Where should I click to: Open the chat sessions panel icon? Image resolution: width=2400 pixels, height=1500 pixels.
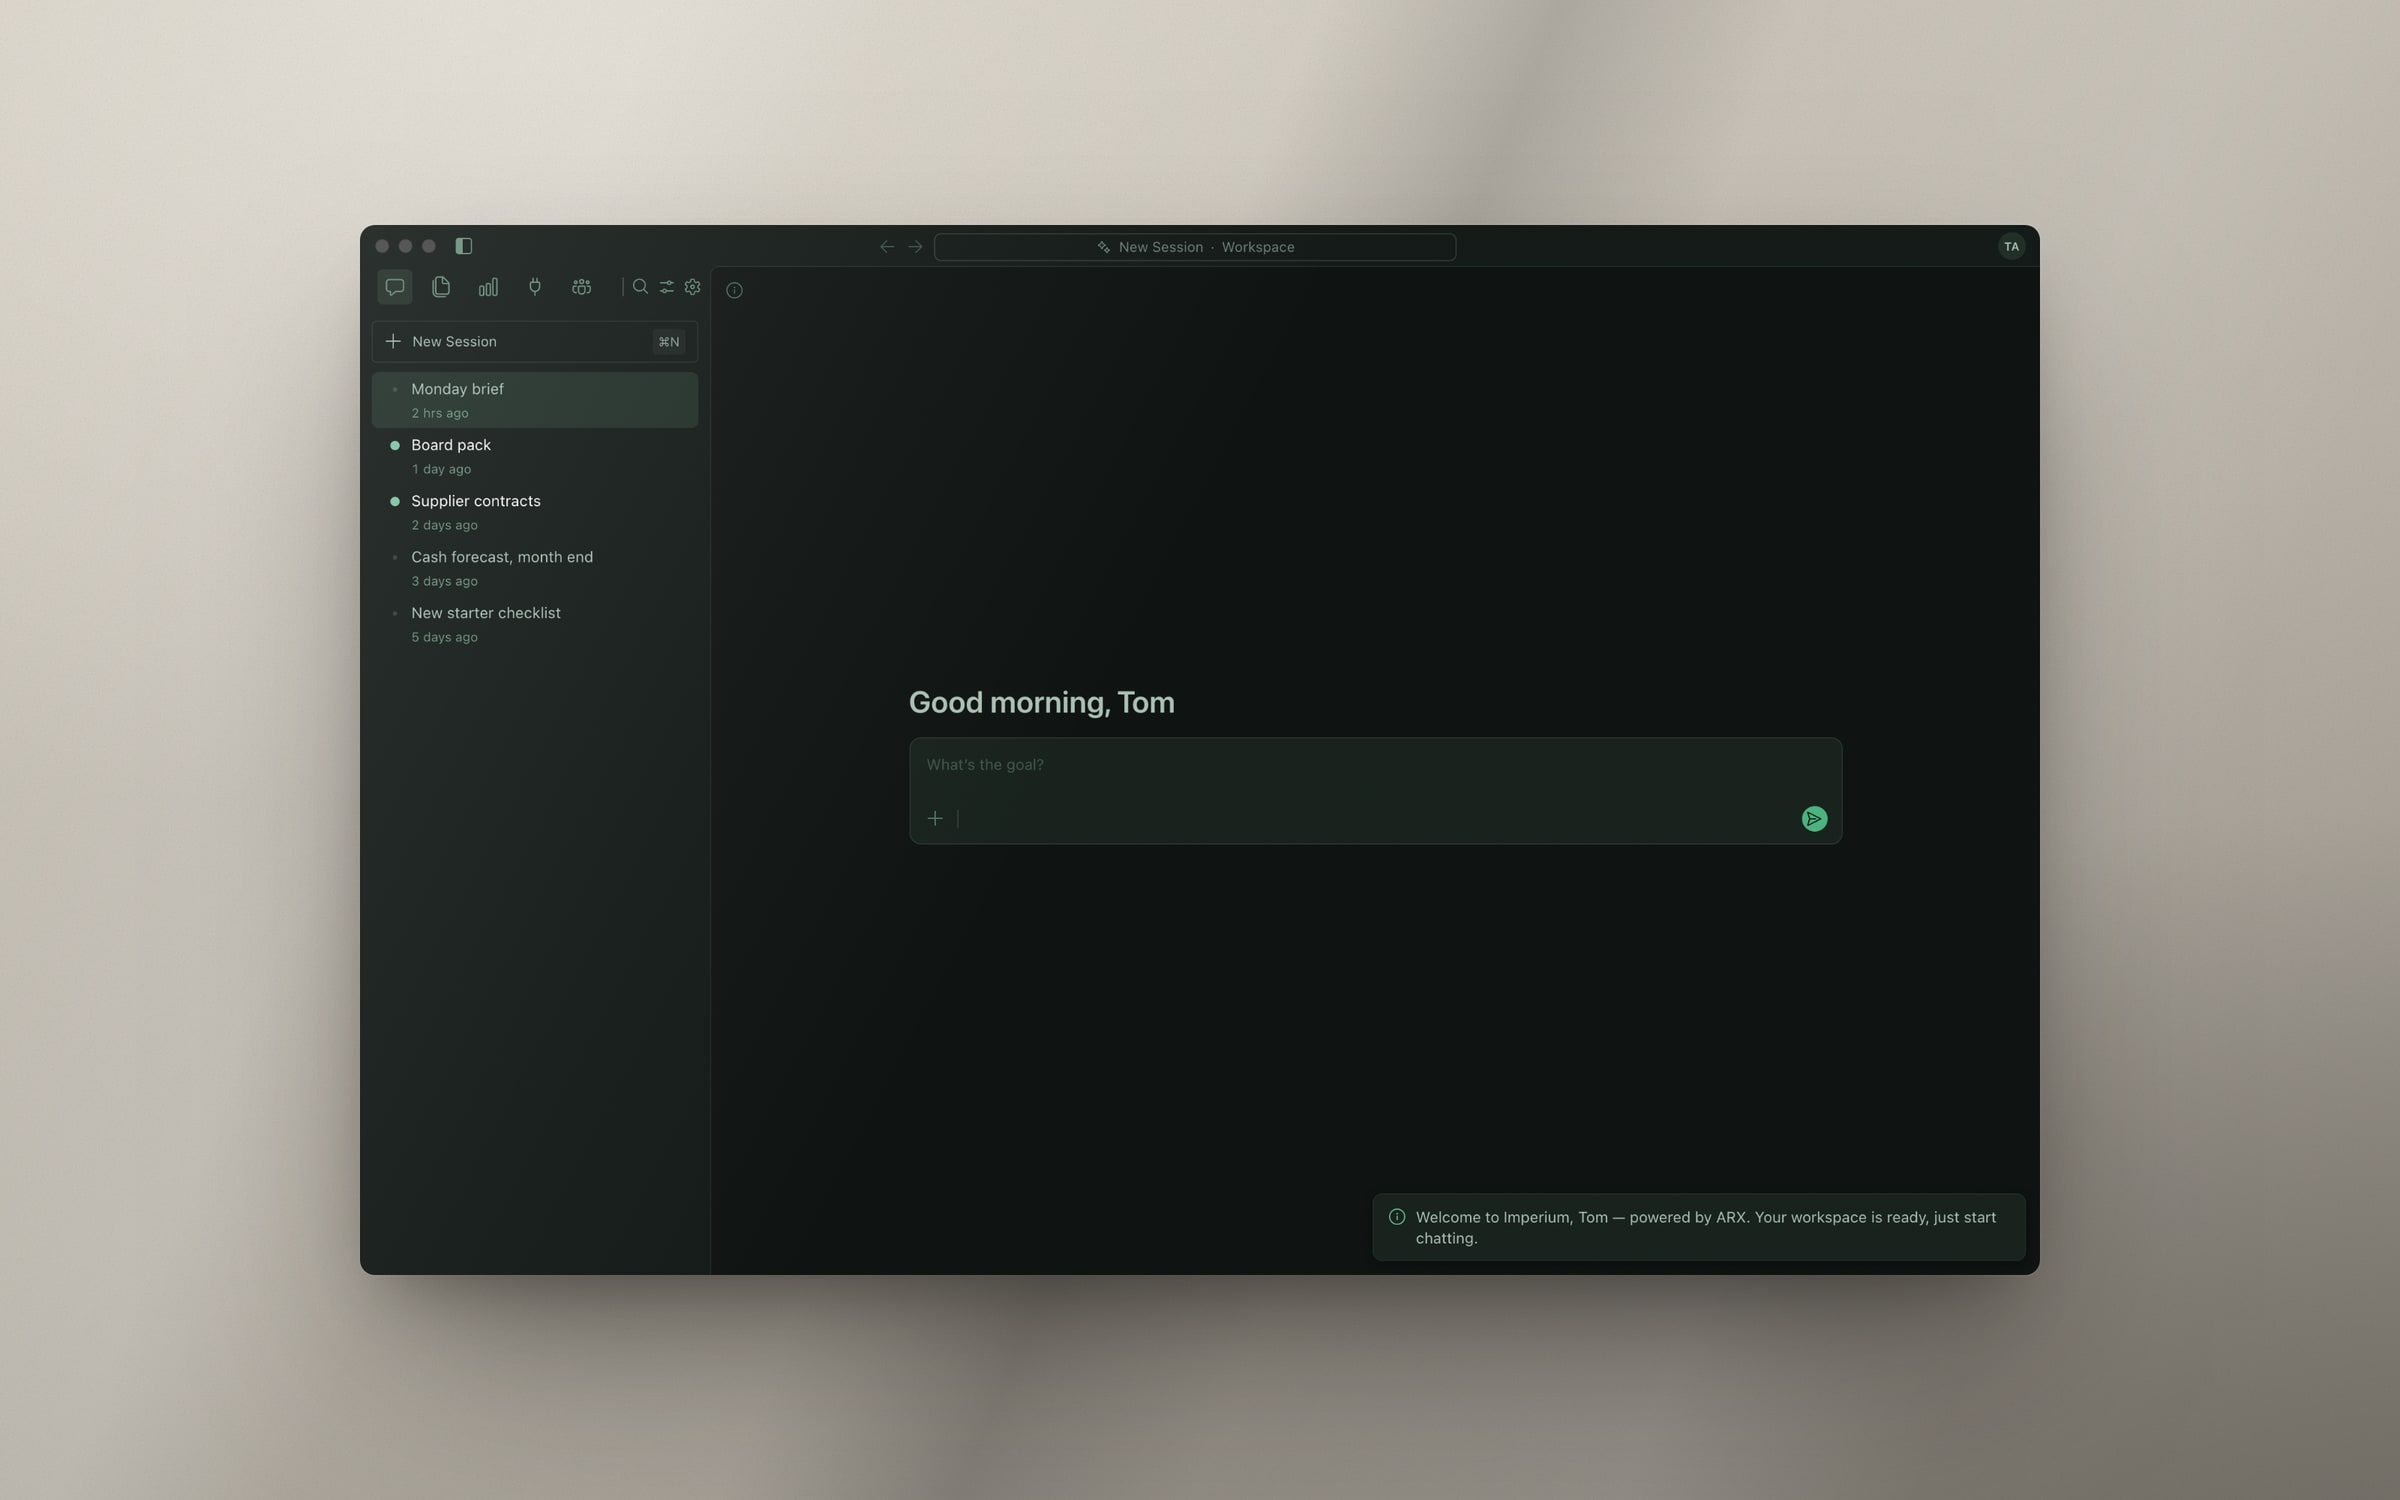click(x=395, y=287)
